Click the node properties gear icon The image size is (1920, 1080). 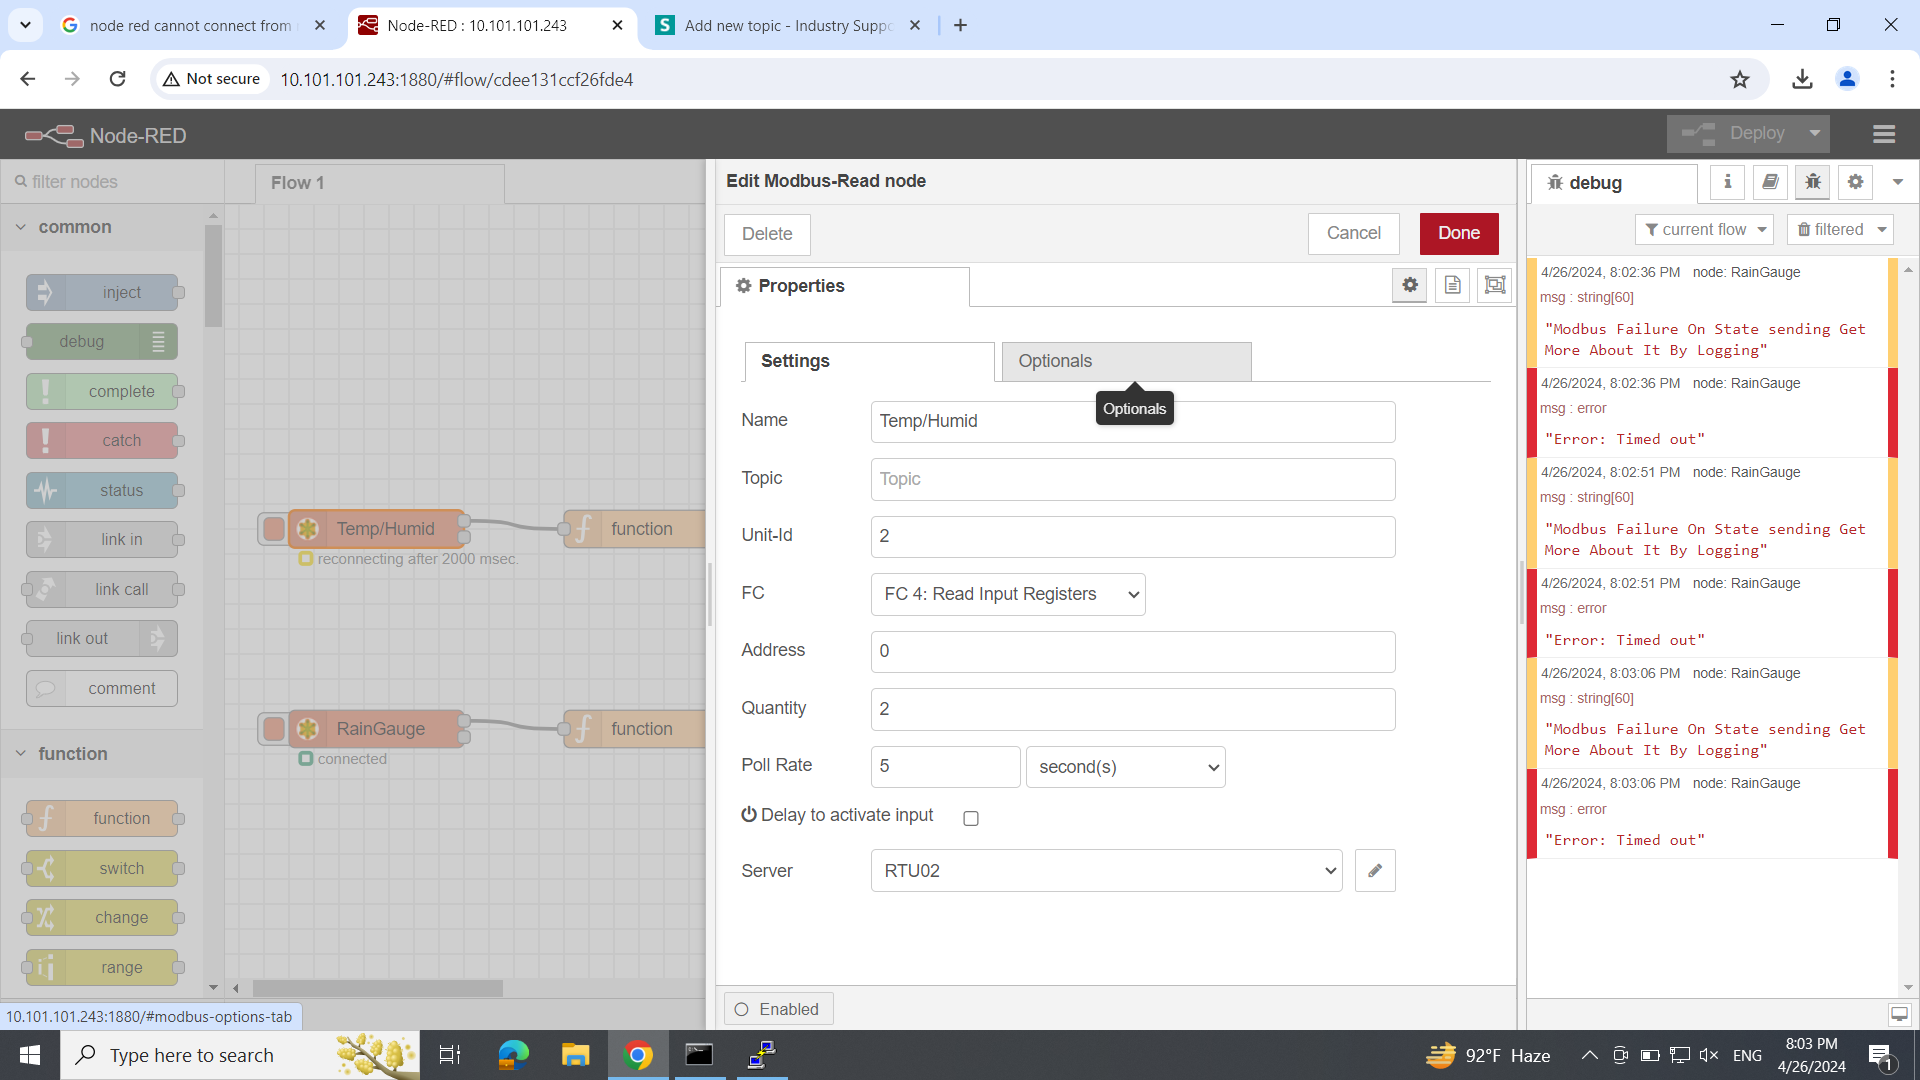pos(1410,285)
